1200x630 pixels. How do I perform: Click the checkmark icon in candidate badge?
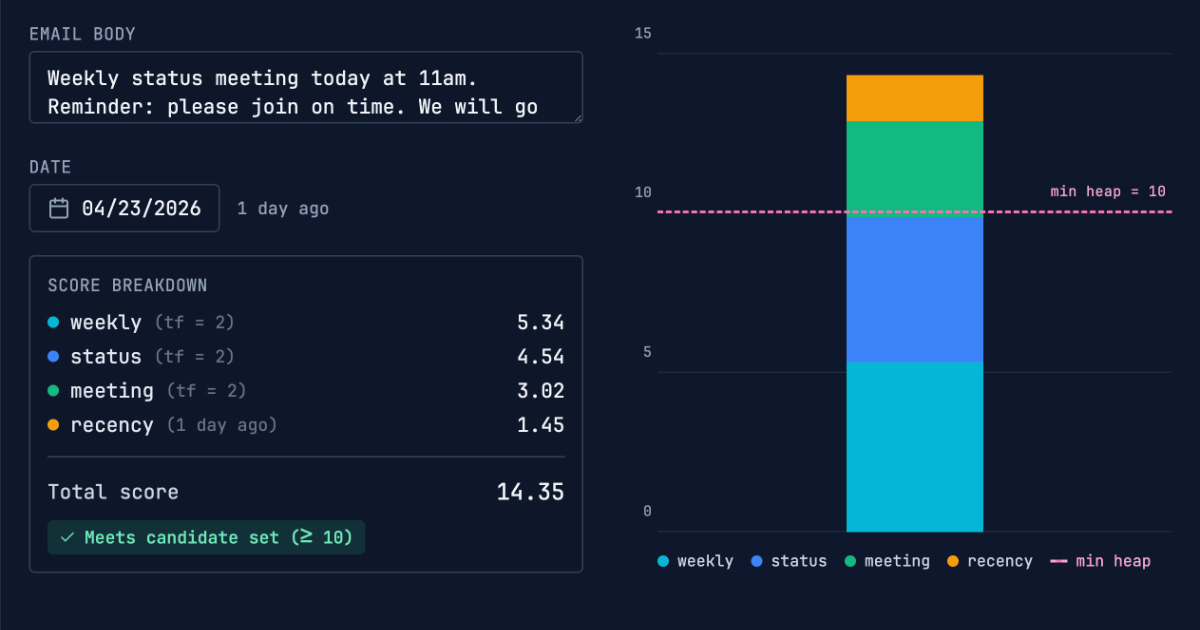click(x=68, y=537)
